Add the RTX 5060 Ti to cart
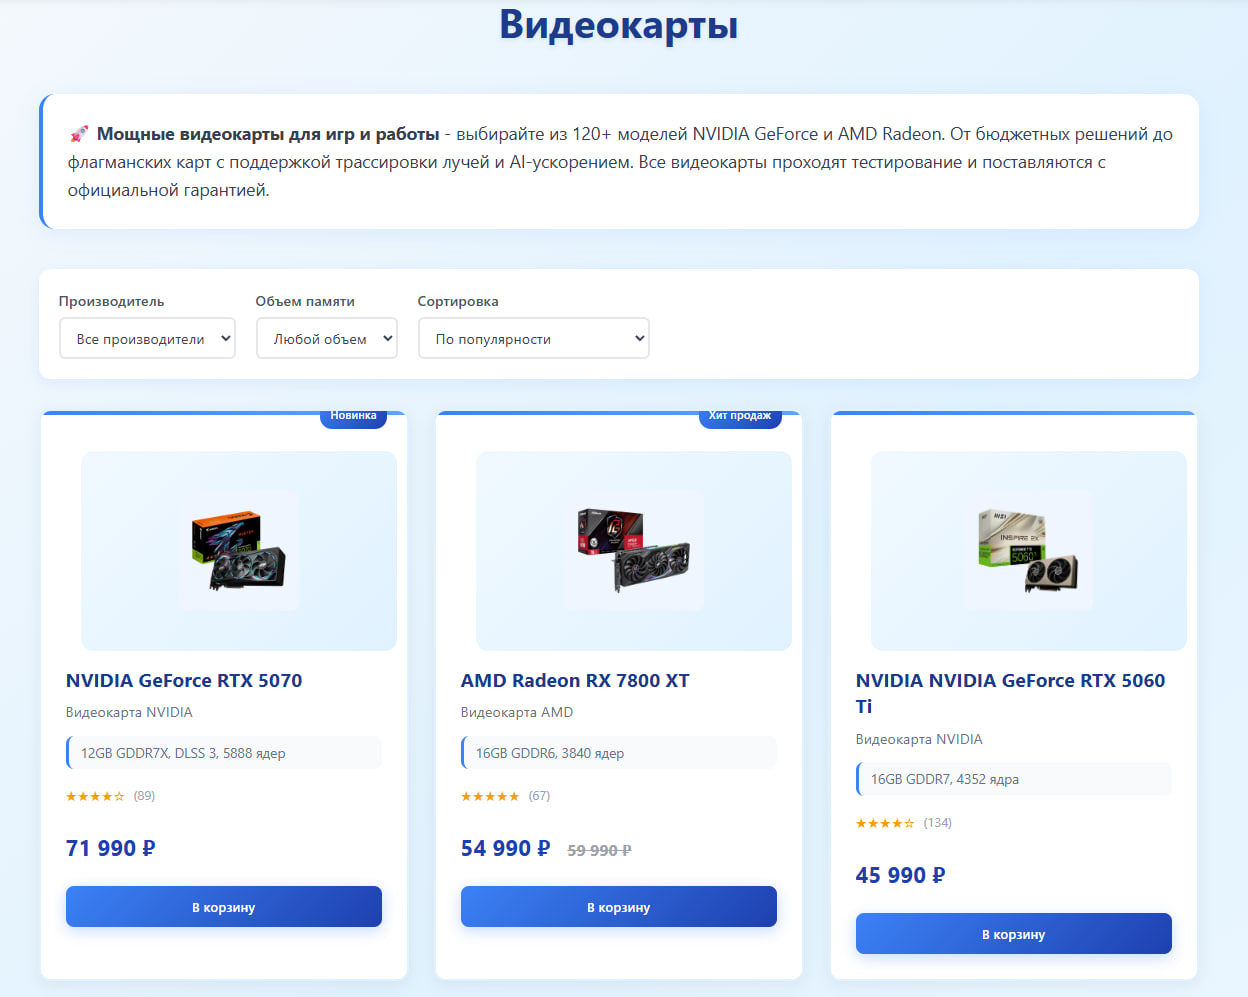1248x997 pixels. point(1014,934)
